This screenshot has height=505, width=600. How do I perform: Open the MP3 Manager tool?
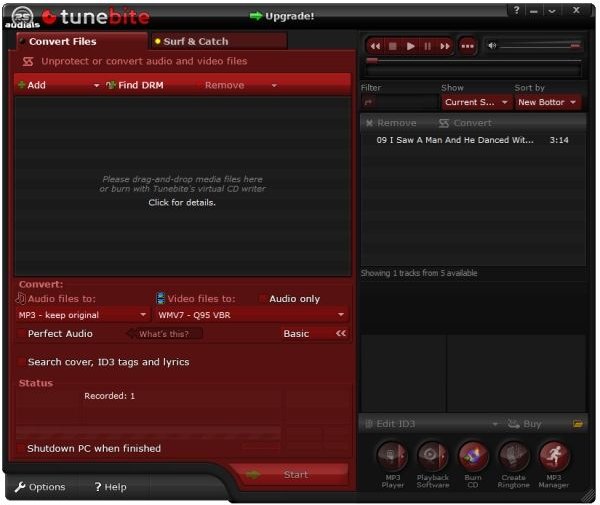[x=554, y=464]
